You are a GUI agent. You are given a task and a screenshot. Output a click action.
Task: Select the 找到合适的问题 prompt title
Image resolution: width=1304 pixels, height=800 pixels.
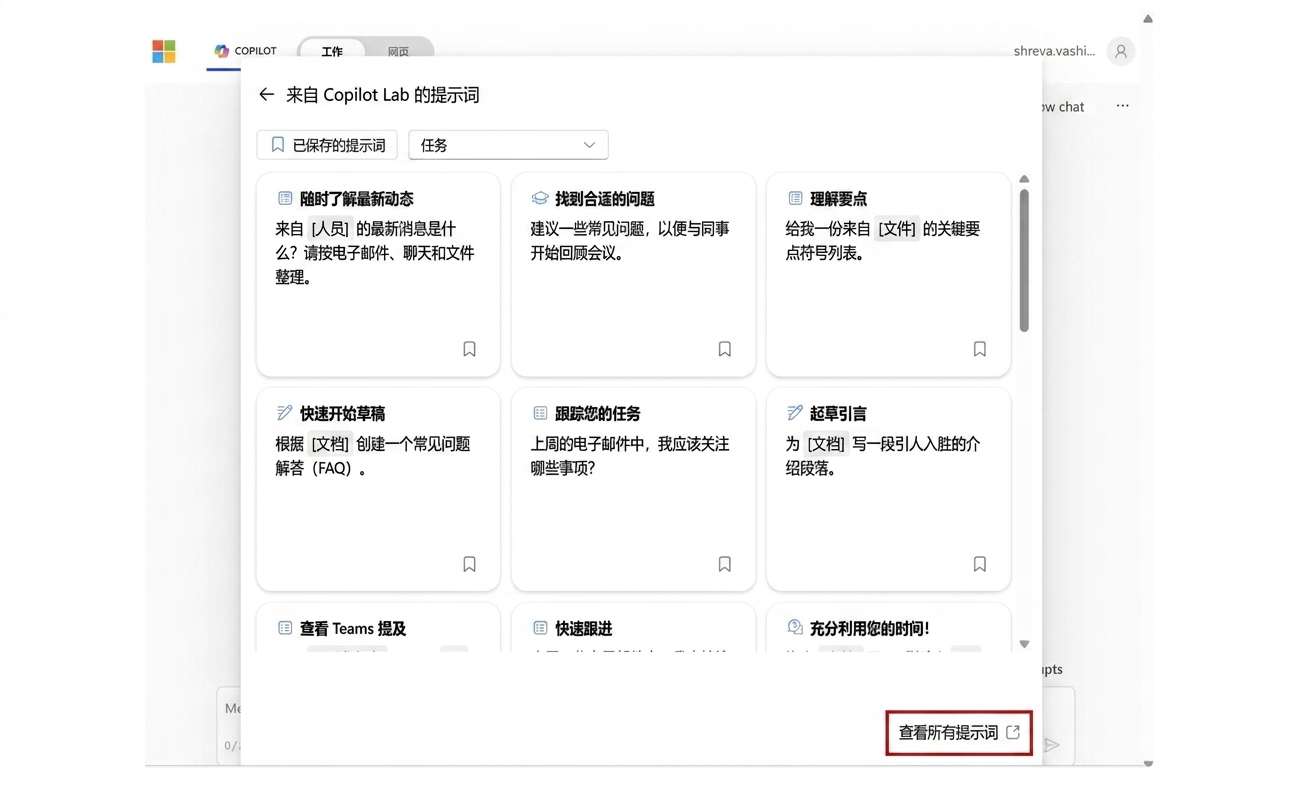click(605, 199)
